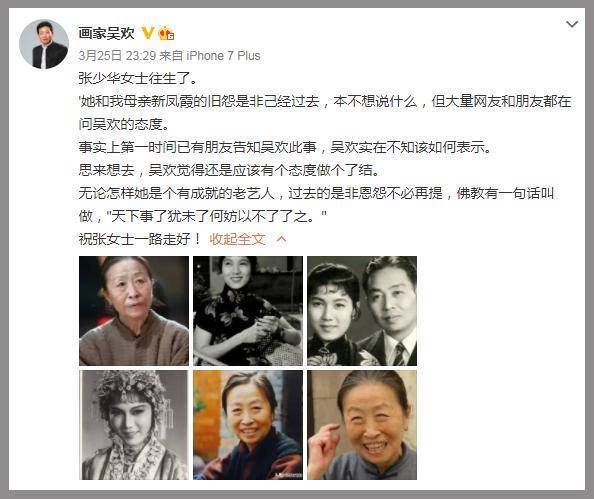594x499 pixels.
Task: Click the farewell line 祝张女士一路走好
Action: click(x=139, y=239)
